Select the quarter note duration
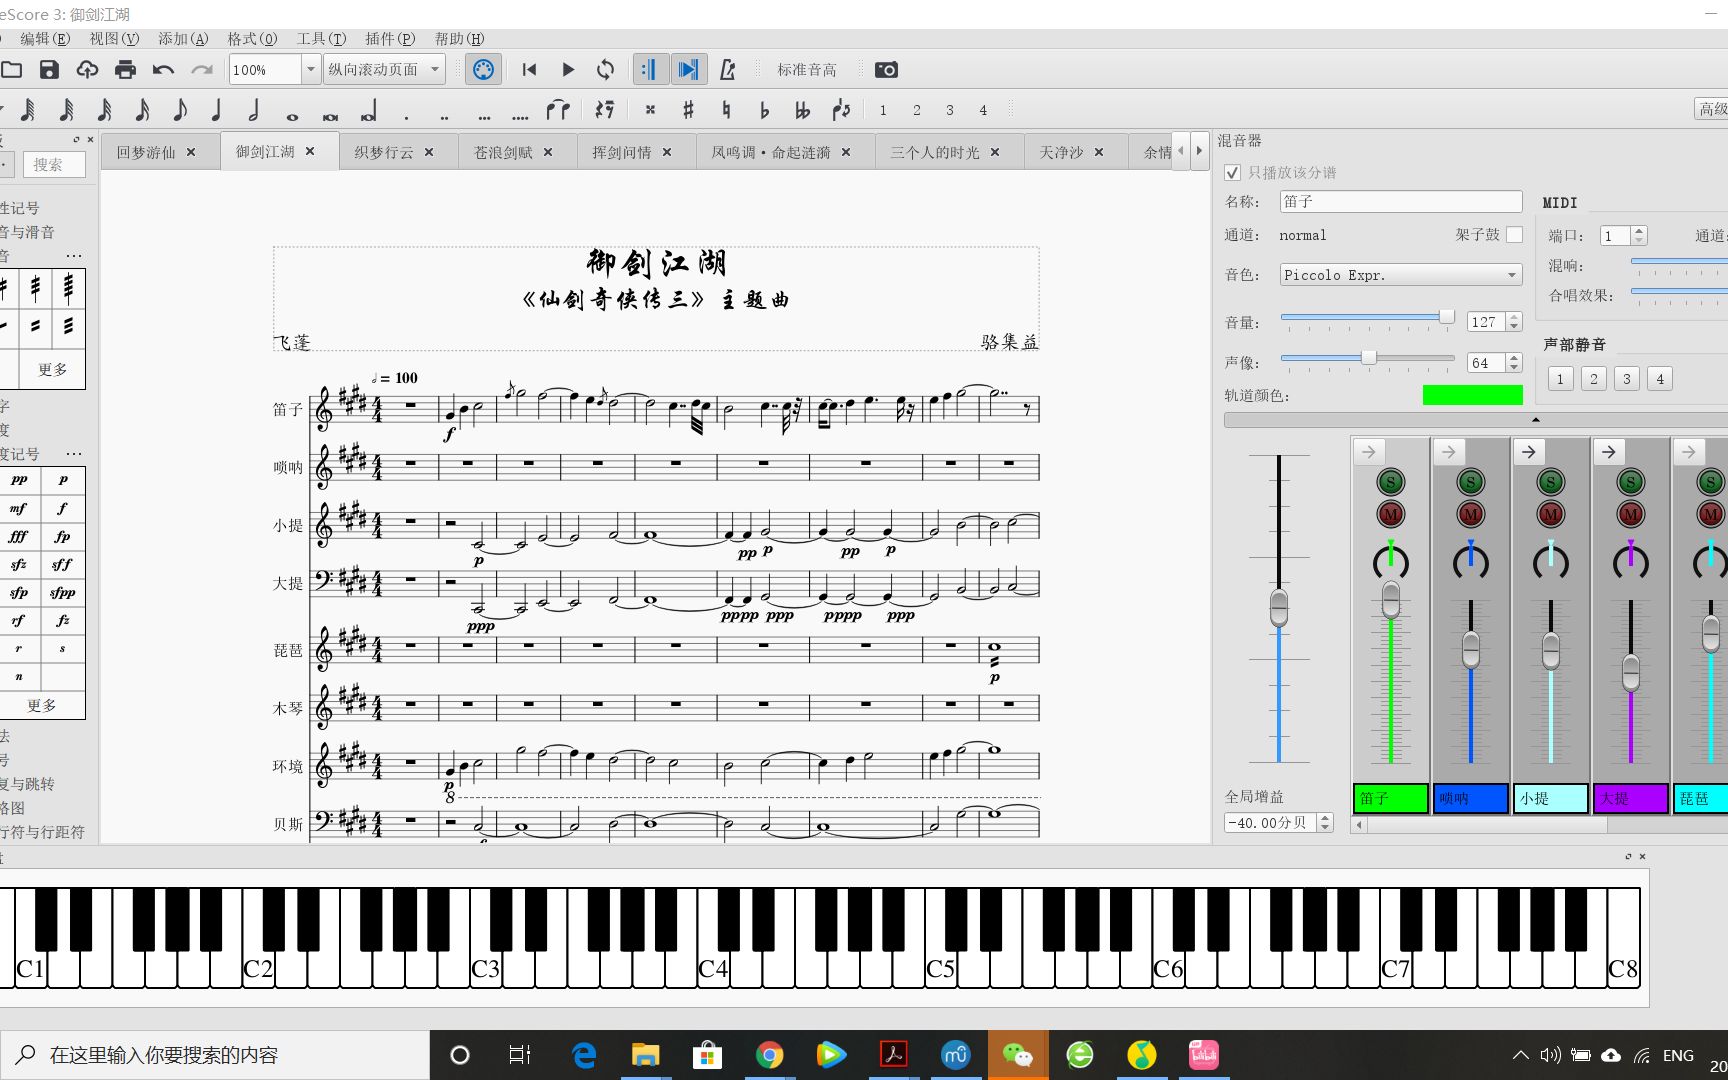Image resolution: width=1728 pixels, height=1080 pixels. tap(216, 109)
